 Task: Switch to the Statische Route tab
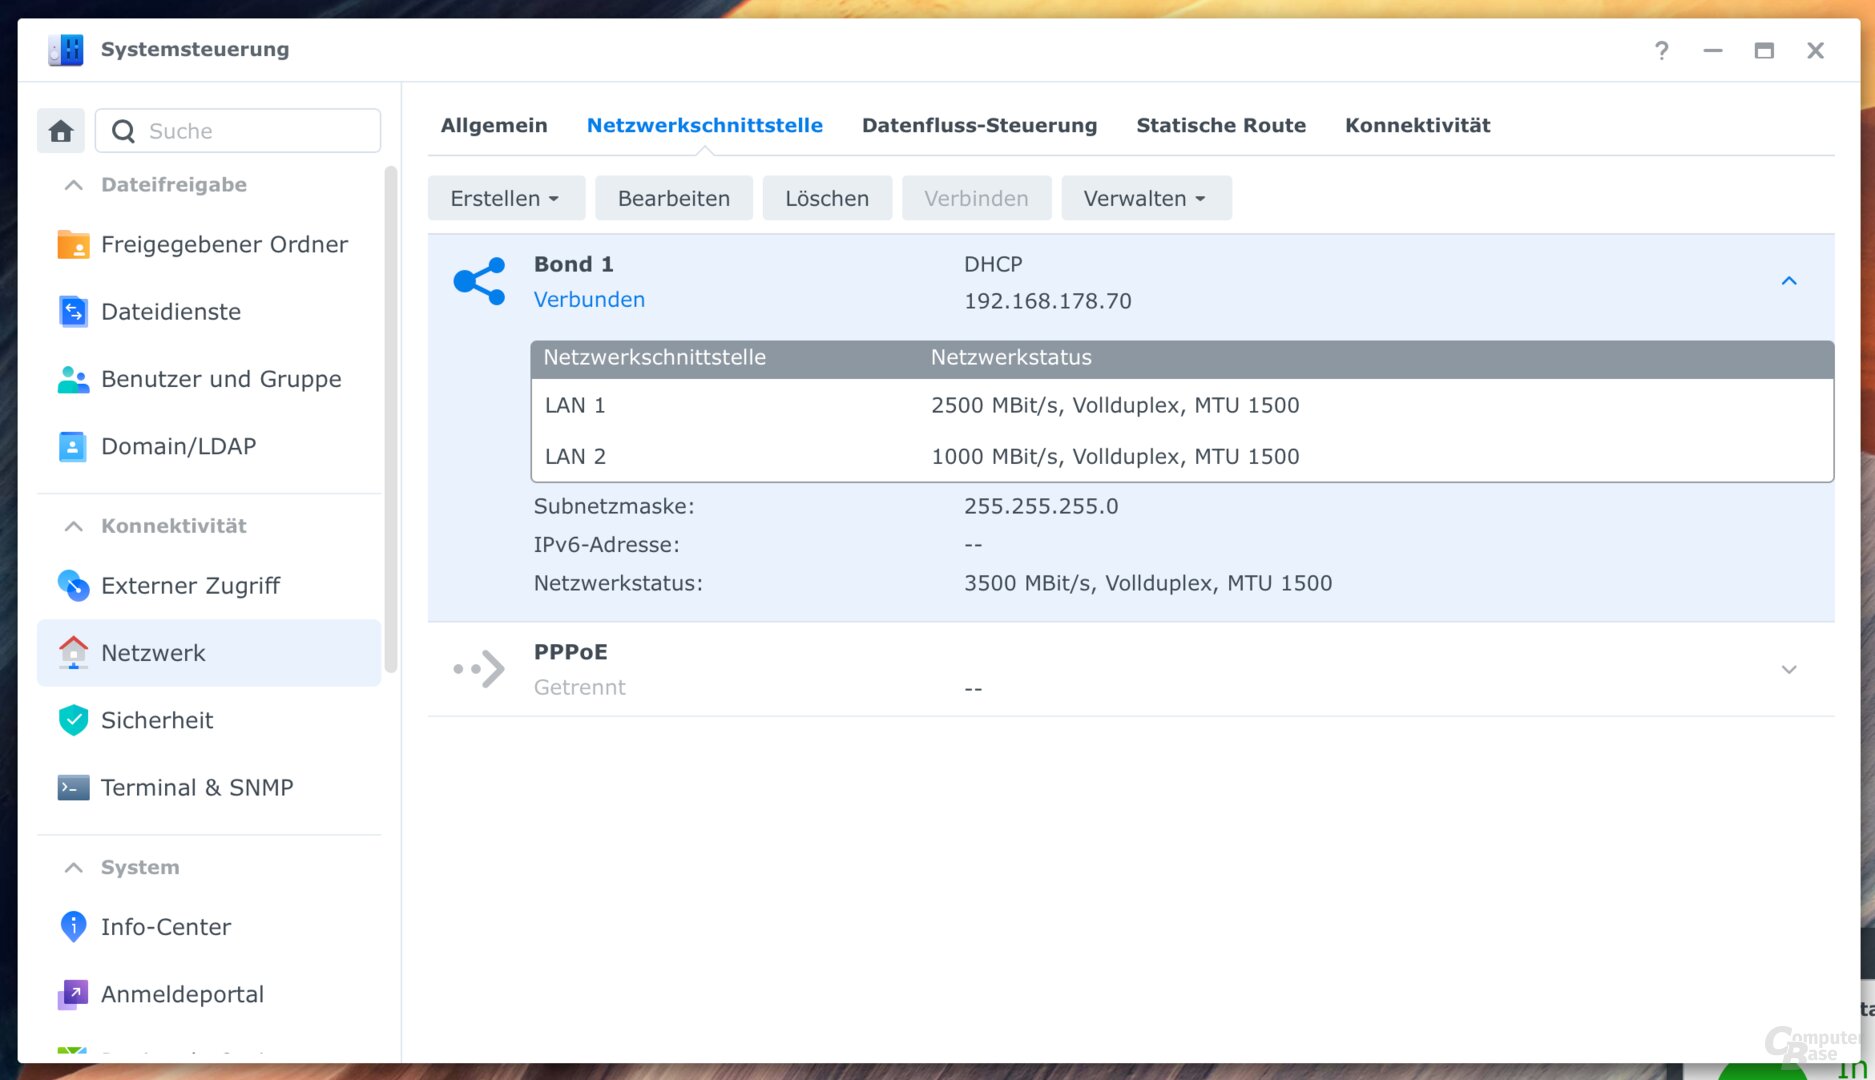point(1220,125)
